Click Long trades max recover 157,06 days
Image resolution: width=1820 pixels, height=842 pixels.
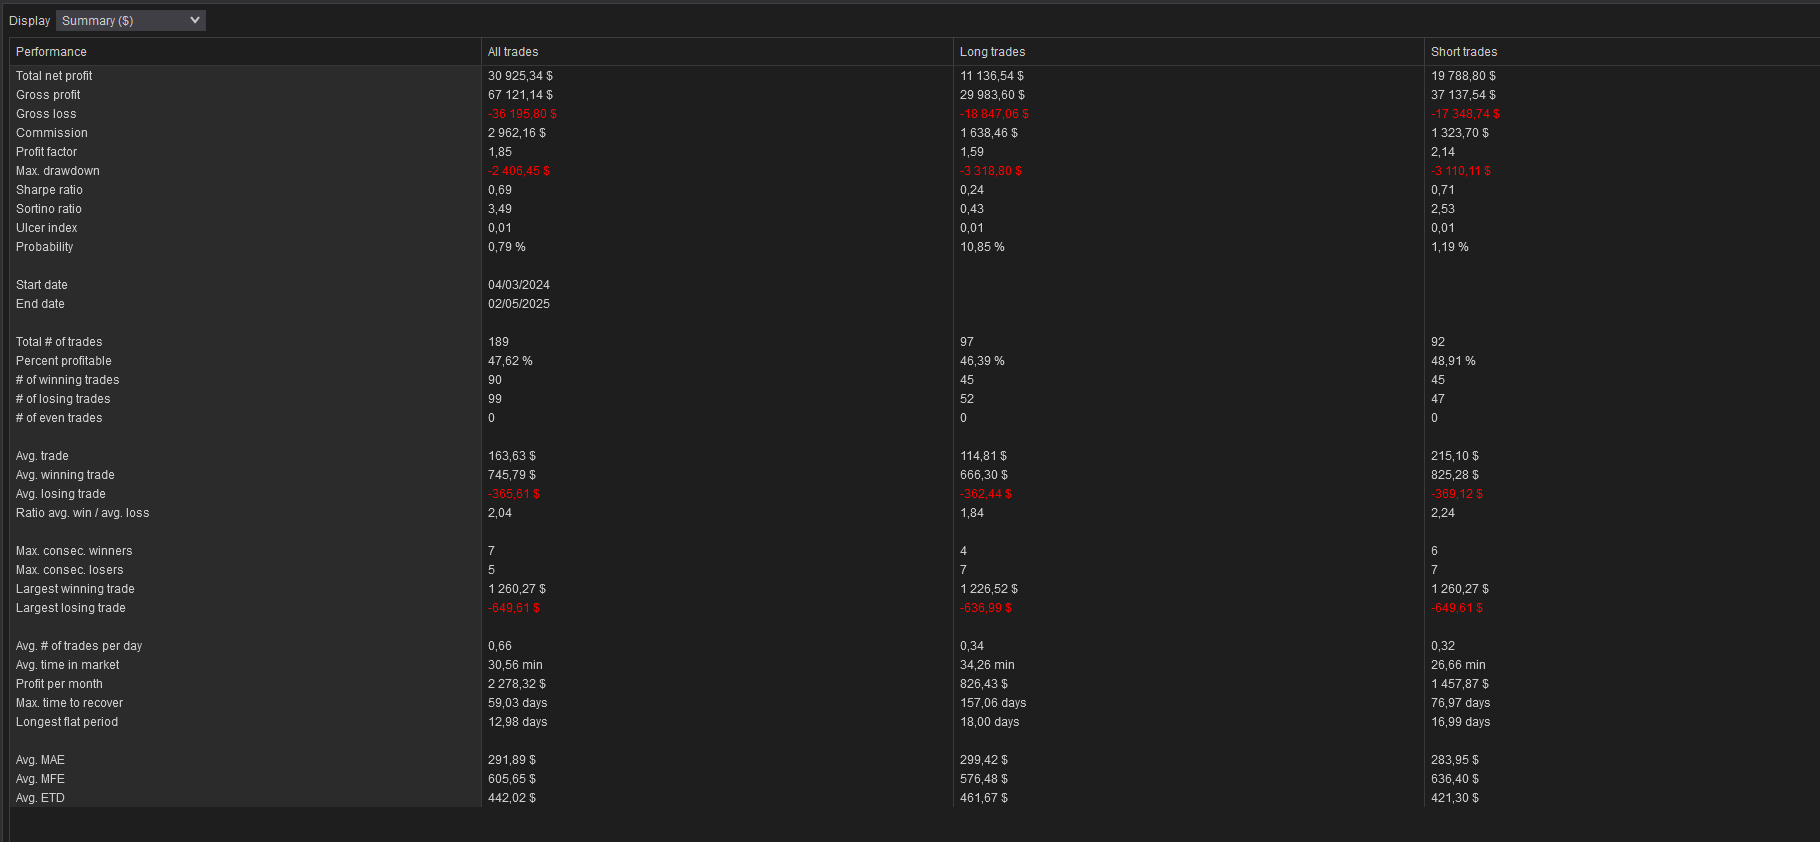pos(993,703)
